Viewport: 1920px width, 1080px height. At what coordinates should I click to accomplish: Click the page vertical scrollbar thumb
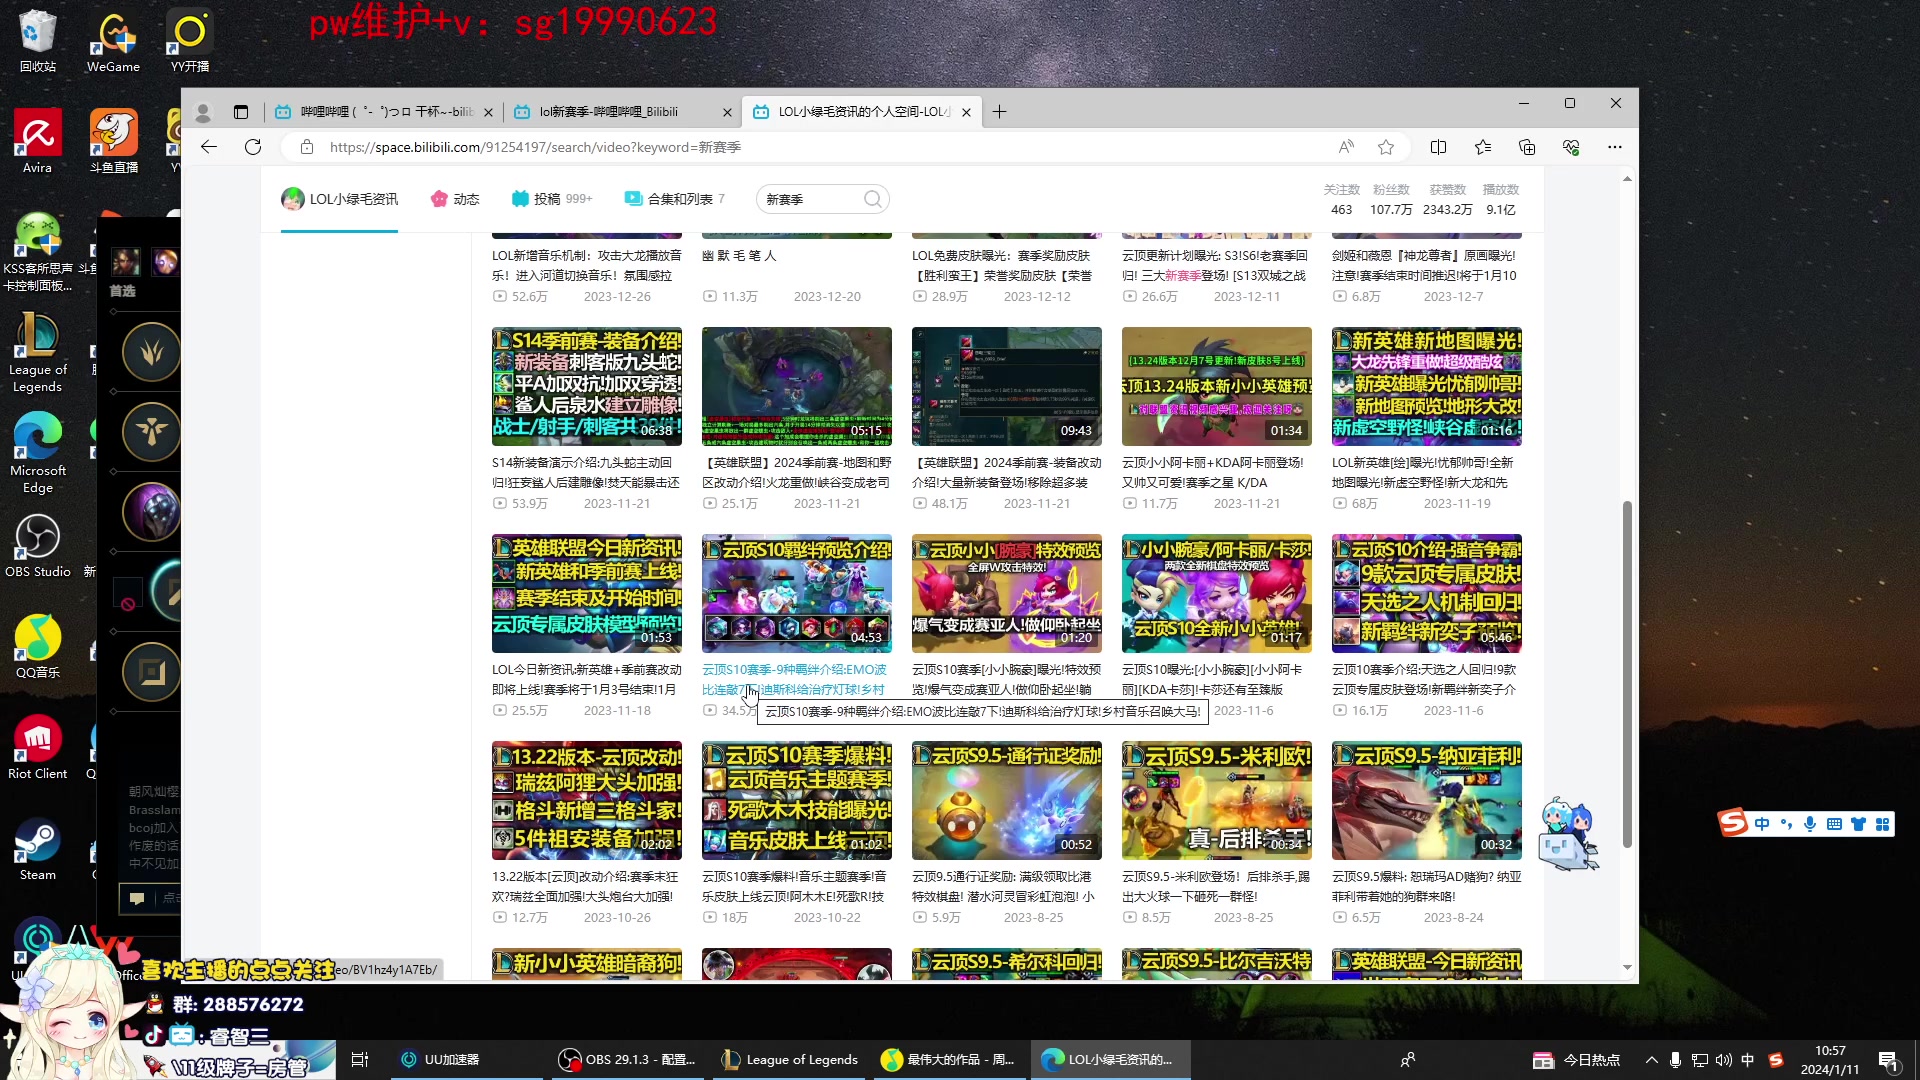point(1627,673)
